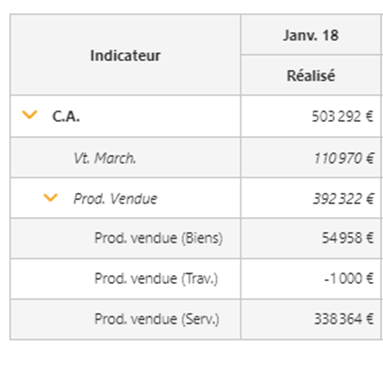Click the Janv. 18 column header
Screen dimensions: 383x370
coord(311,35)
